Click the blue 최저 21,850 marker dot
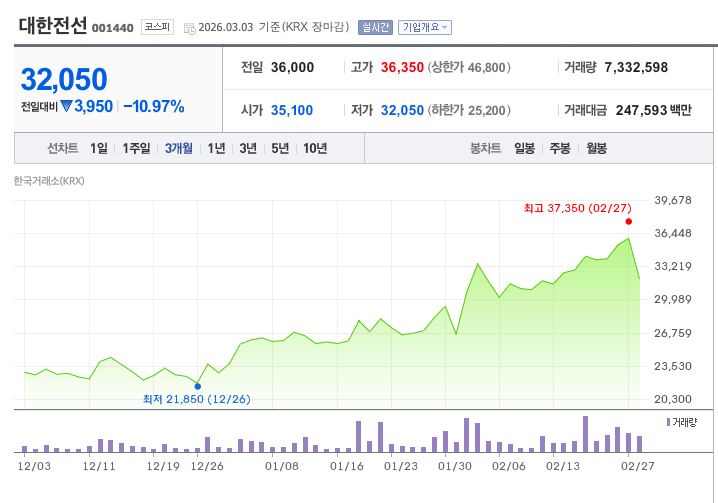This screenshot has height=503, width=718. 198,386
